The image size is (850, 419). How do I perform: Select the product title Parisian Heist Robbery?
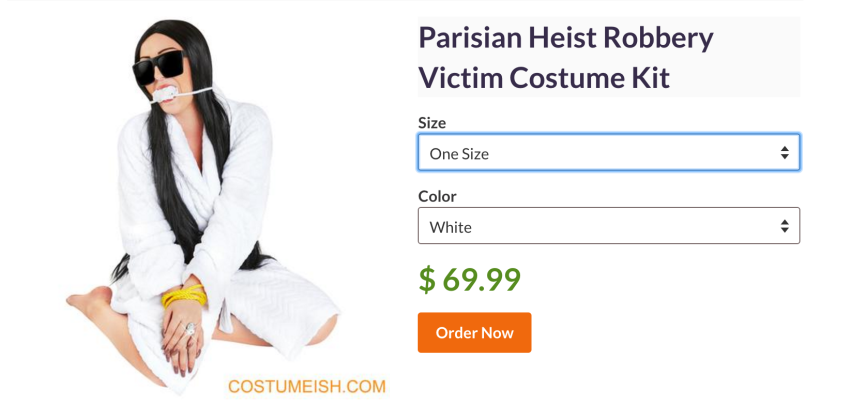566,38
